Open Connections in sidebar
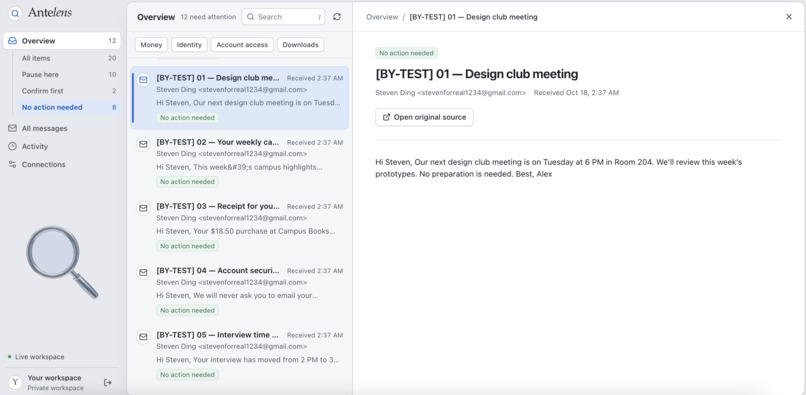Image resolution: width=806 pixels, height=395 pixels. (62, 164)
